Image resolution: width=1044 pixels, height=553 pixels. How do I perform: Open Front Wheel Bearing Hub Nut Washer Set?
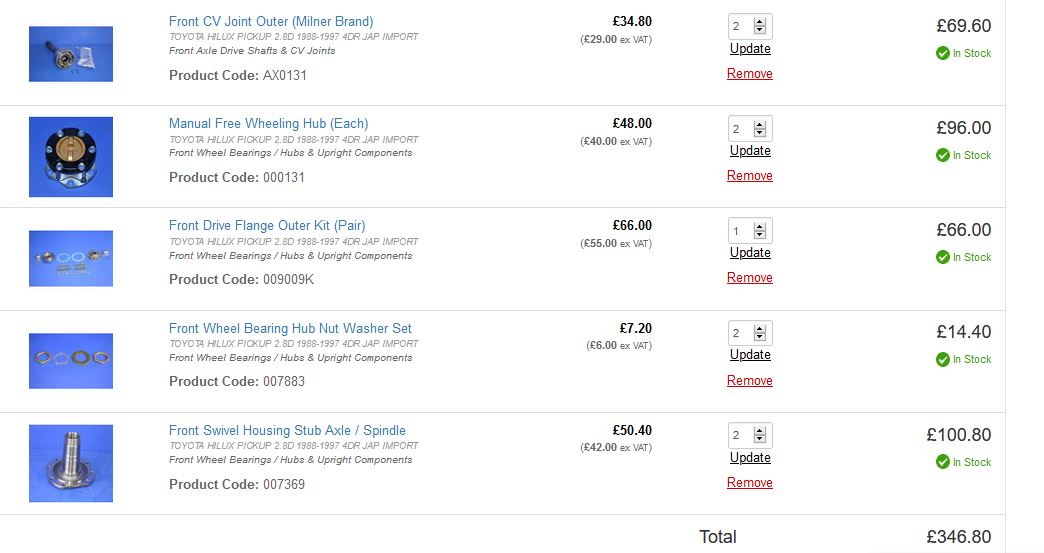pyautogui.click(x=290, y=328)
